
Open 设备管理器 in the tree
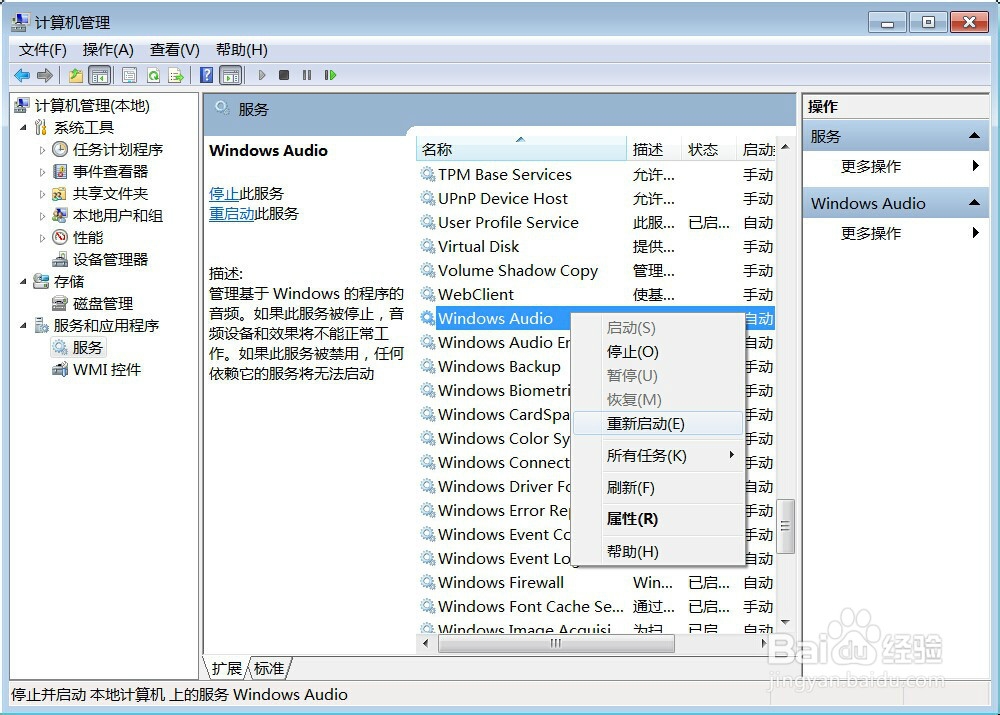coord(110,260)
